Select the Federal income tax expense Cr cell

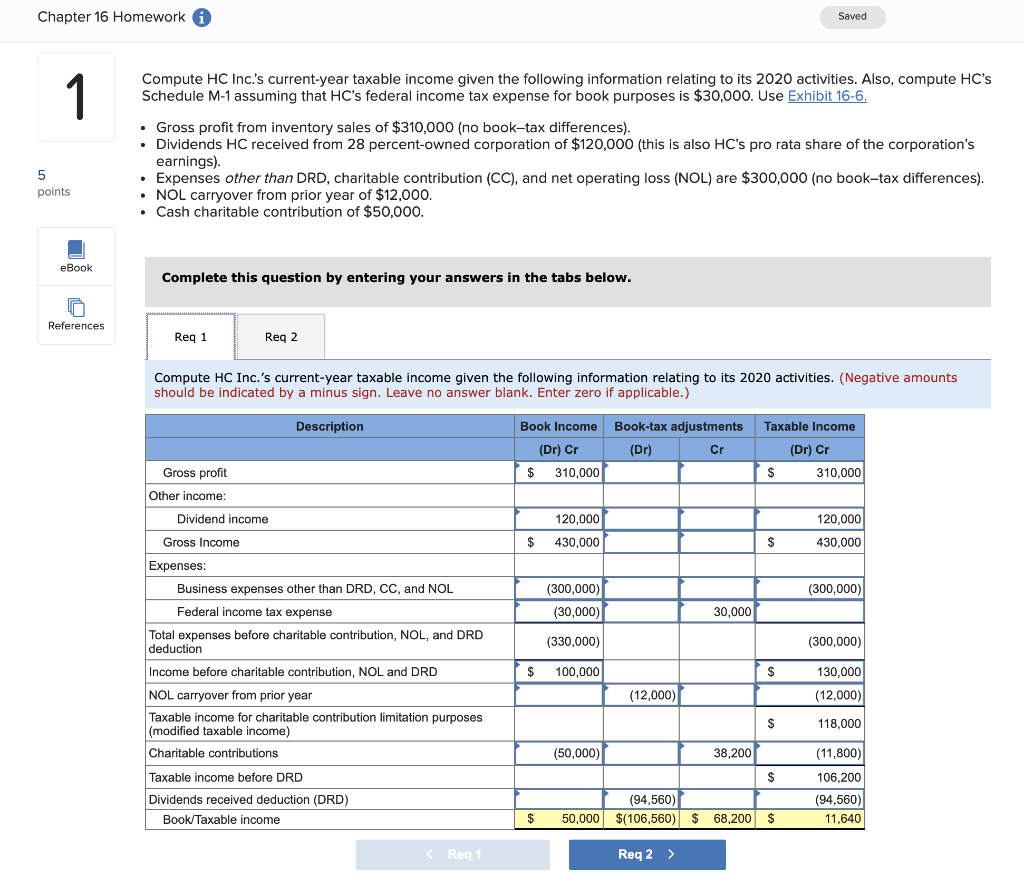point(716,611)
